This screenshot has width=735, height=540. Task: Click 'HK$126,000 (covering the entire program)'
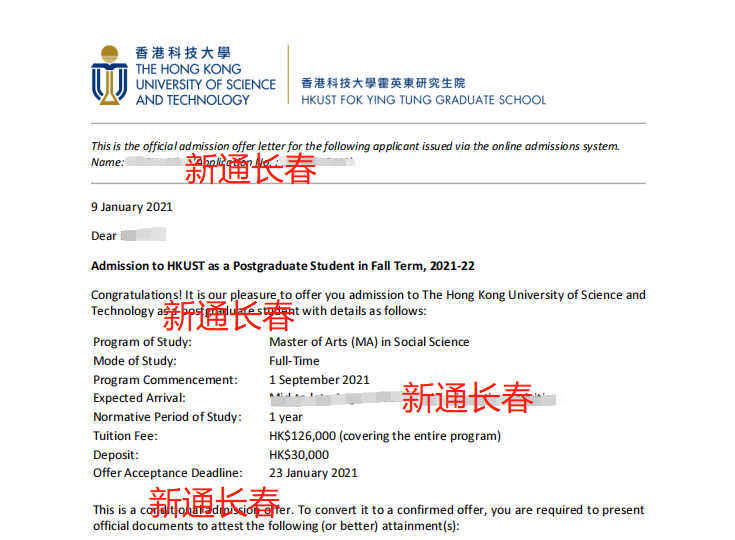coord(385,436)
